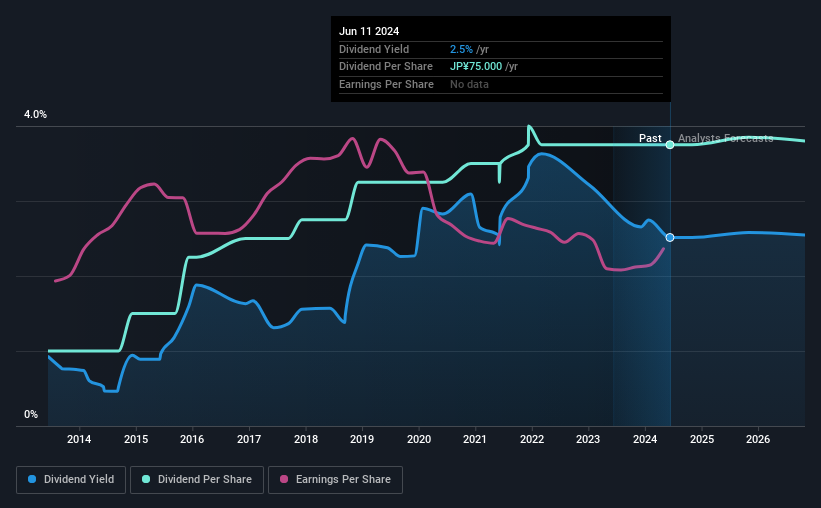821x508 pixels.
Task: Click the 2015 x-axis label
Action: click(x=136, y=439)
